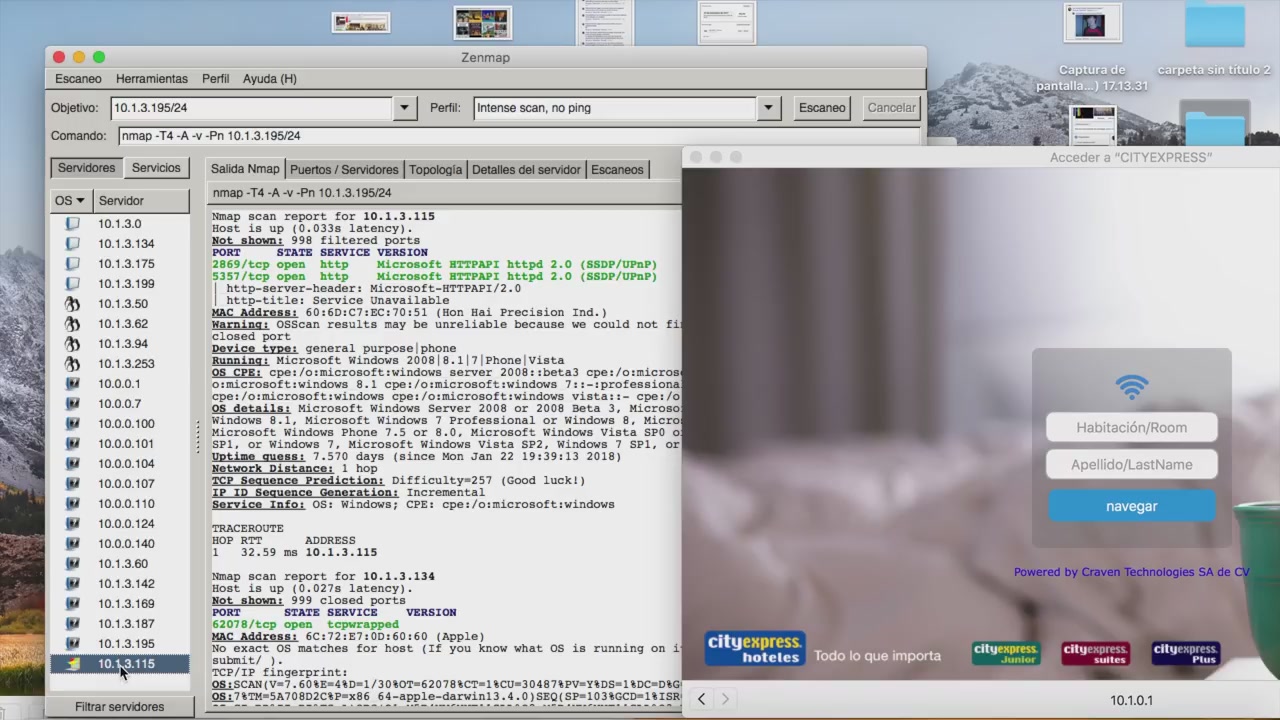Toggle the Servicios view button
Image resolution: width=1280 pixels, height=720 pixels.
point(156,168)
